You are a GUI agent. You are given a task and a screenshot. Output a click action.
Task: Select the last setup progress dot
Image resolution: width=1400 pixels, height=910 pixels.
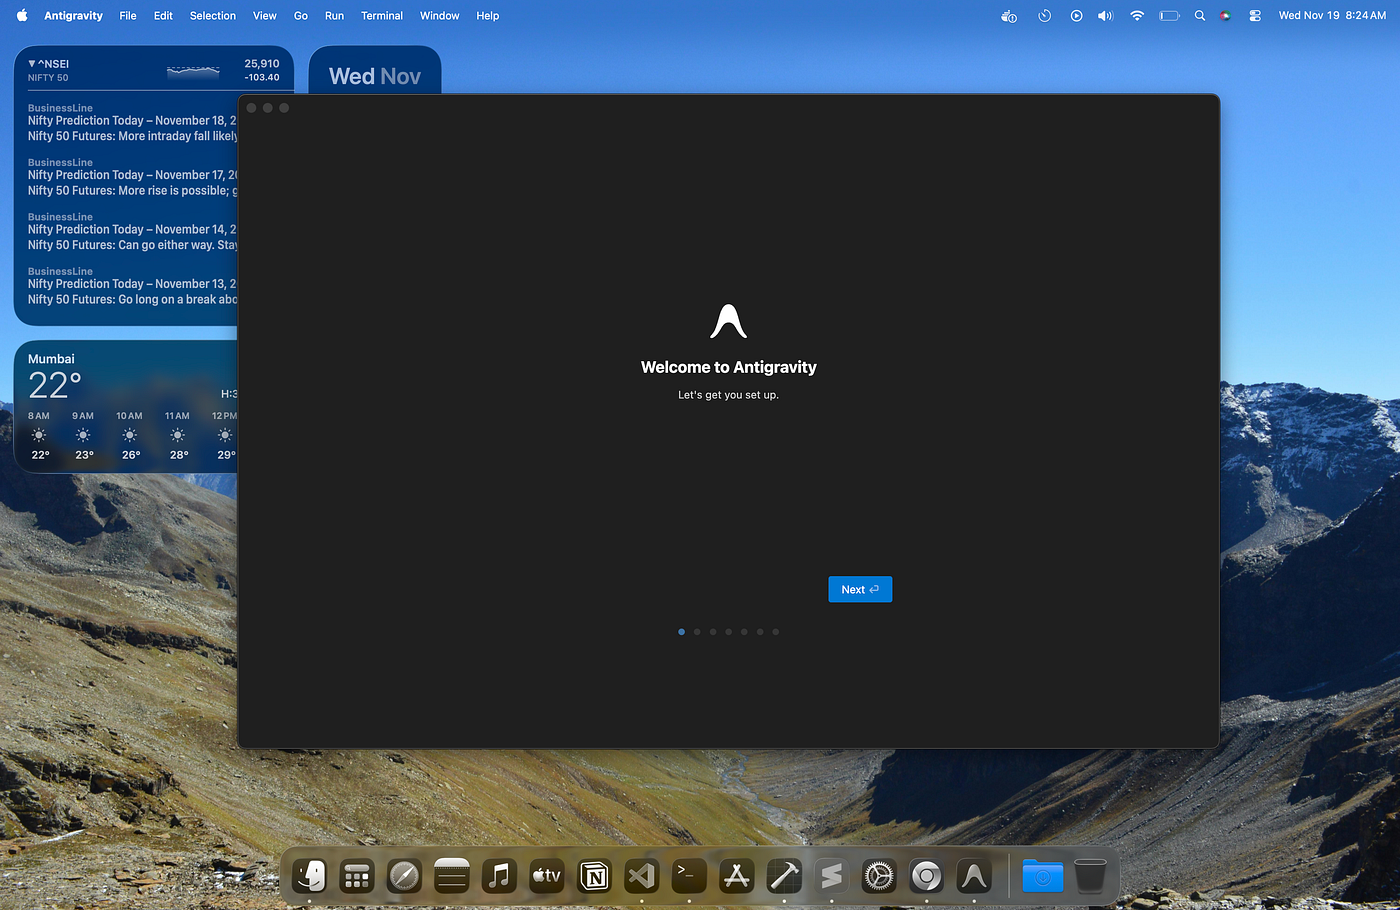point(776,632)
